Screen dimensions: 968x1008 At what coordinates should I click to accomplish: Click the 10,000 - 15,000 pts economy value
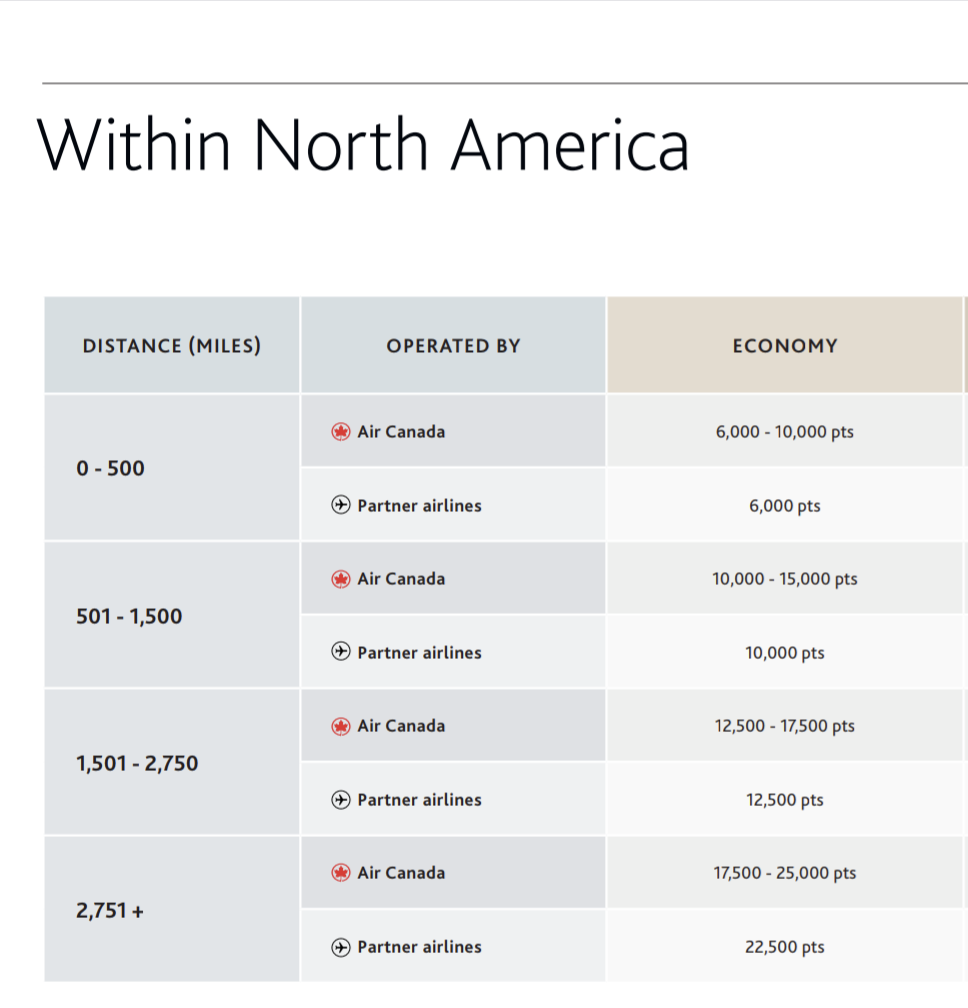[x=785, y=579]
